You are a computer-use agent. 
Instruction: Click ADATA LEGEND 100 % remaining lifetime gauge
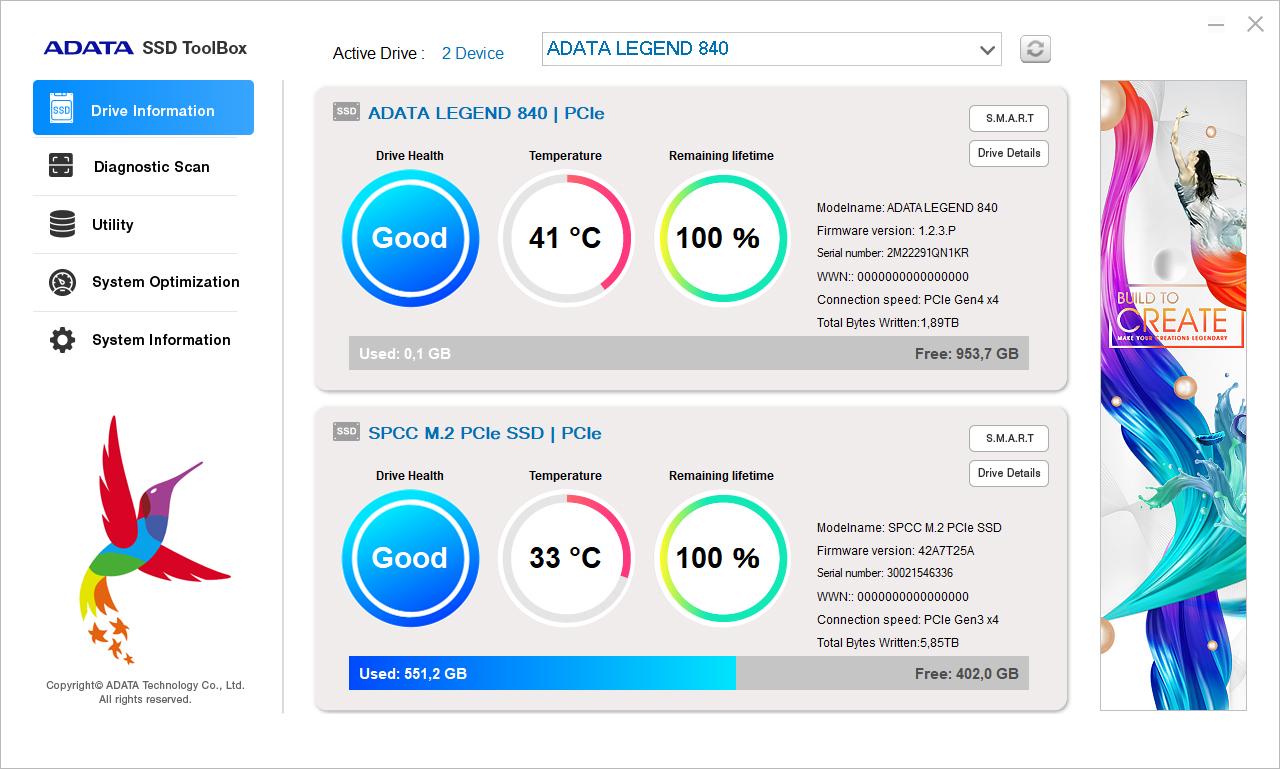click(x=721, y=238)
